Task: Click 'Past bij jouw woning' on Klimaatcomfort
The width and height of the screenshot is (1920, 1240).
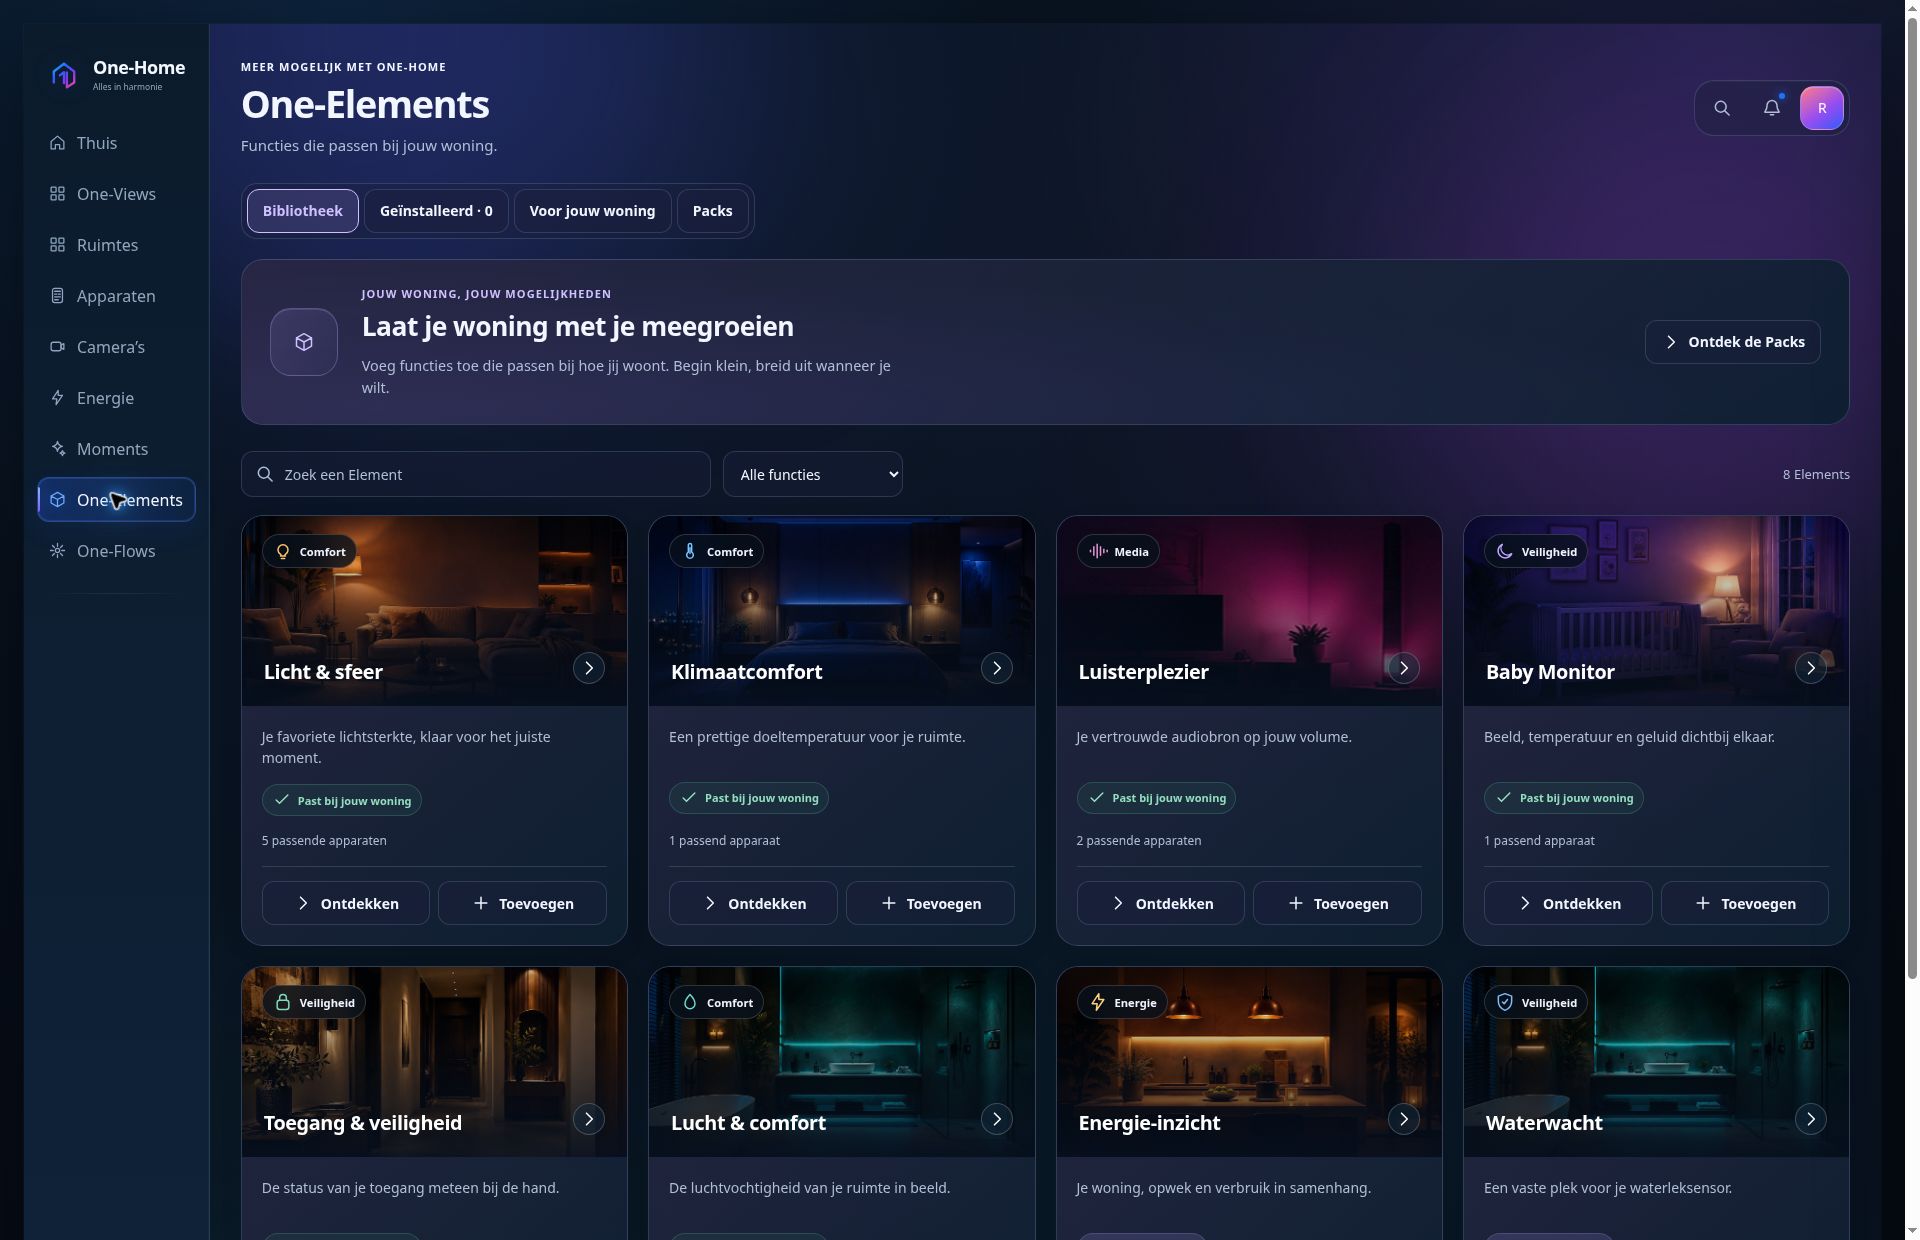Action: [749, 798]
